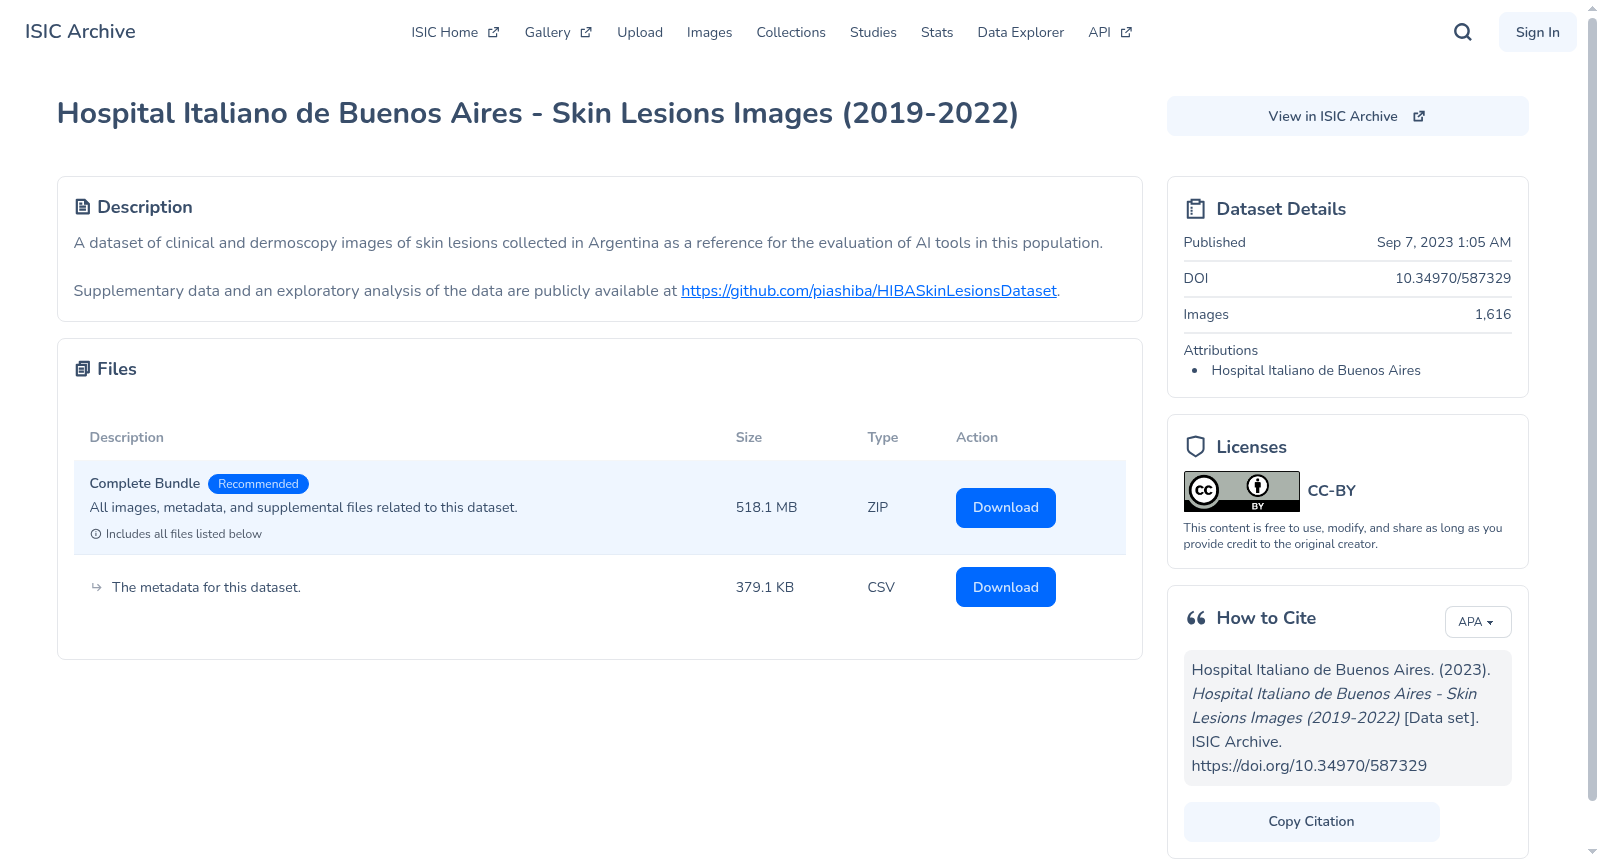
Task: Click the ISIC Home external link icon
Action: 493,32
